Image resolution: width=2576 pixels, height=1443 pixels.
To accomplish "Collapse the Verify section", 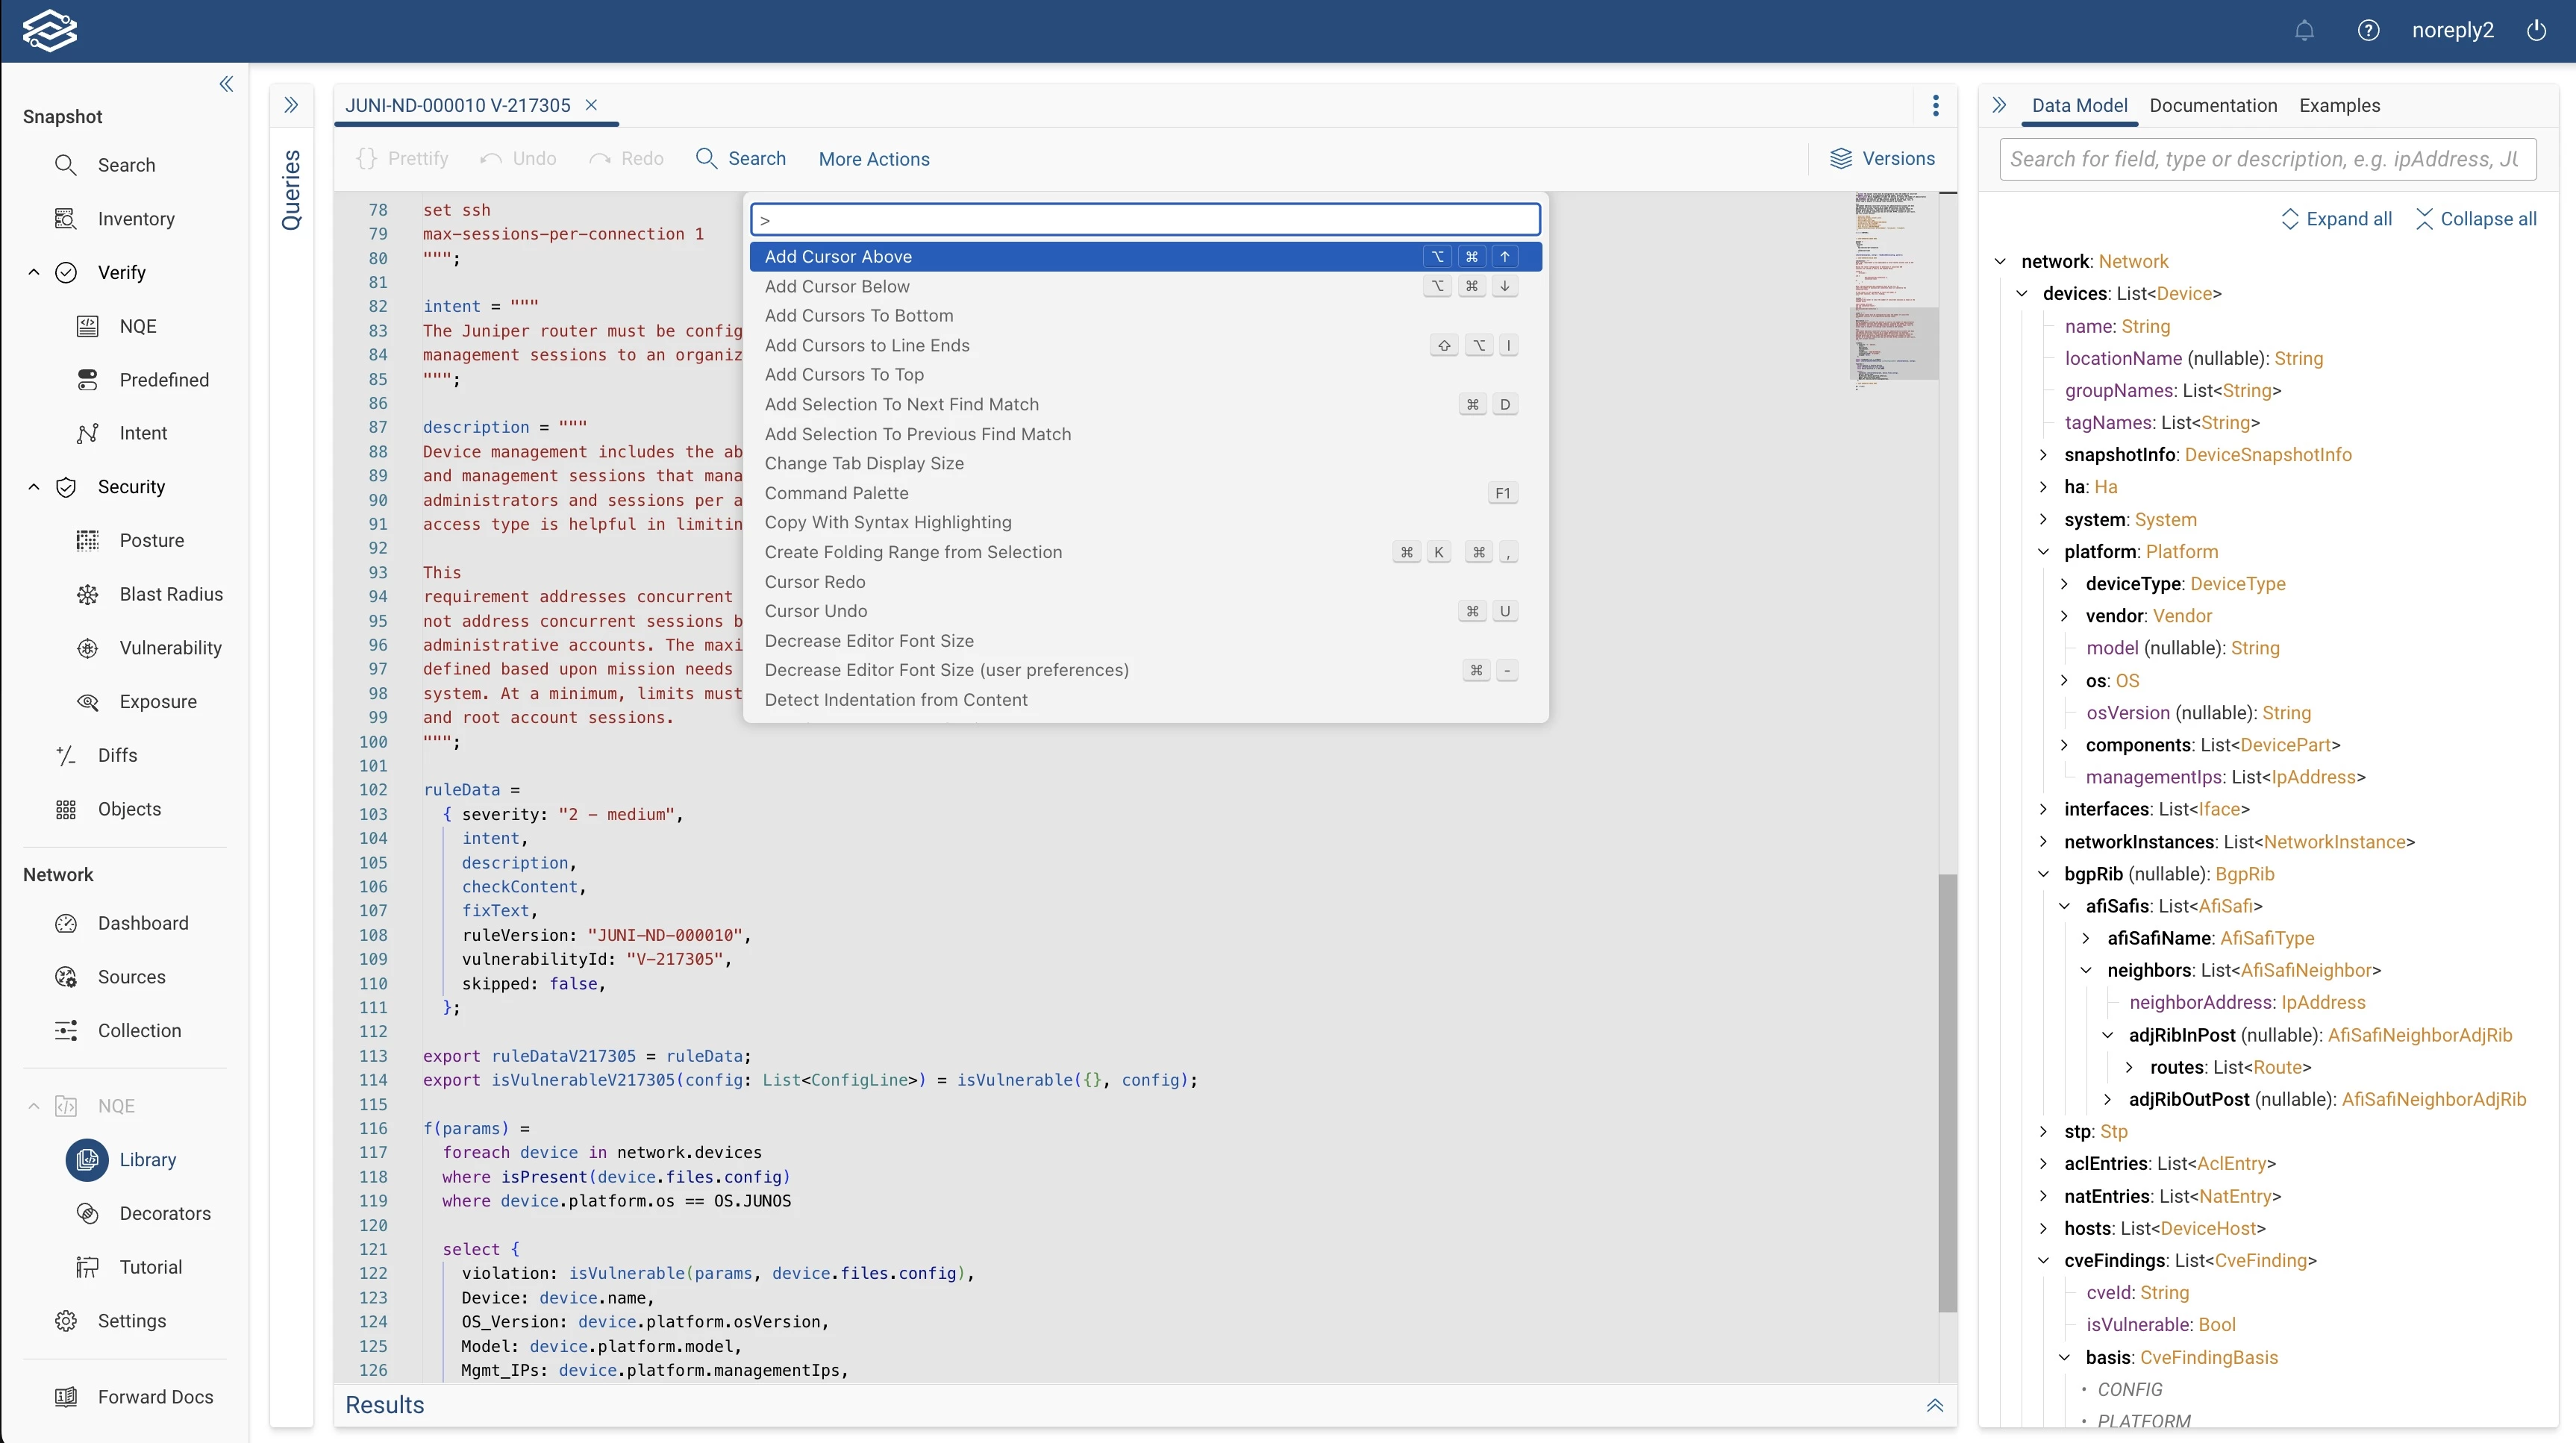I will tap(33, 272).
